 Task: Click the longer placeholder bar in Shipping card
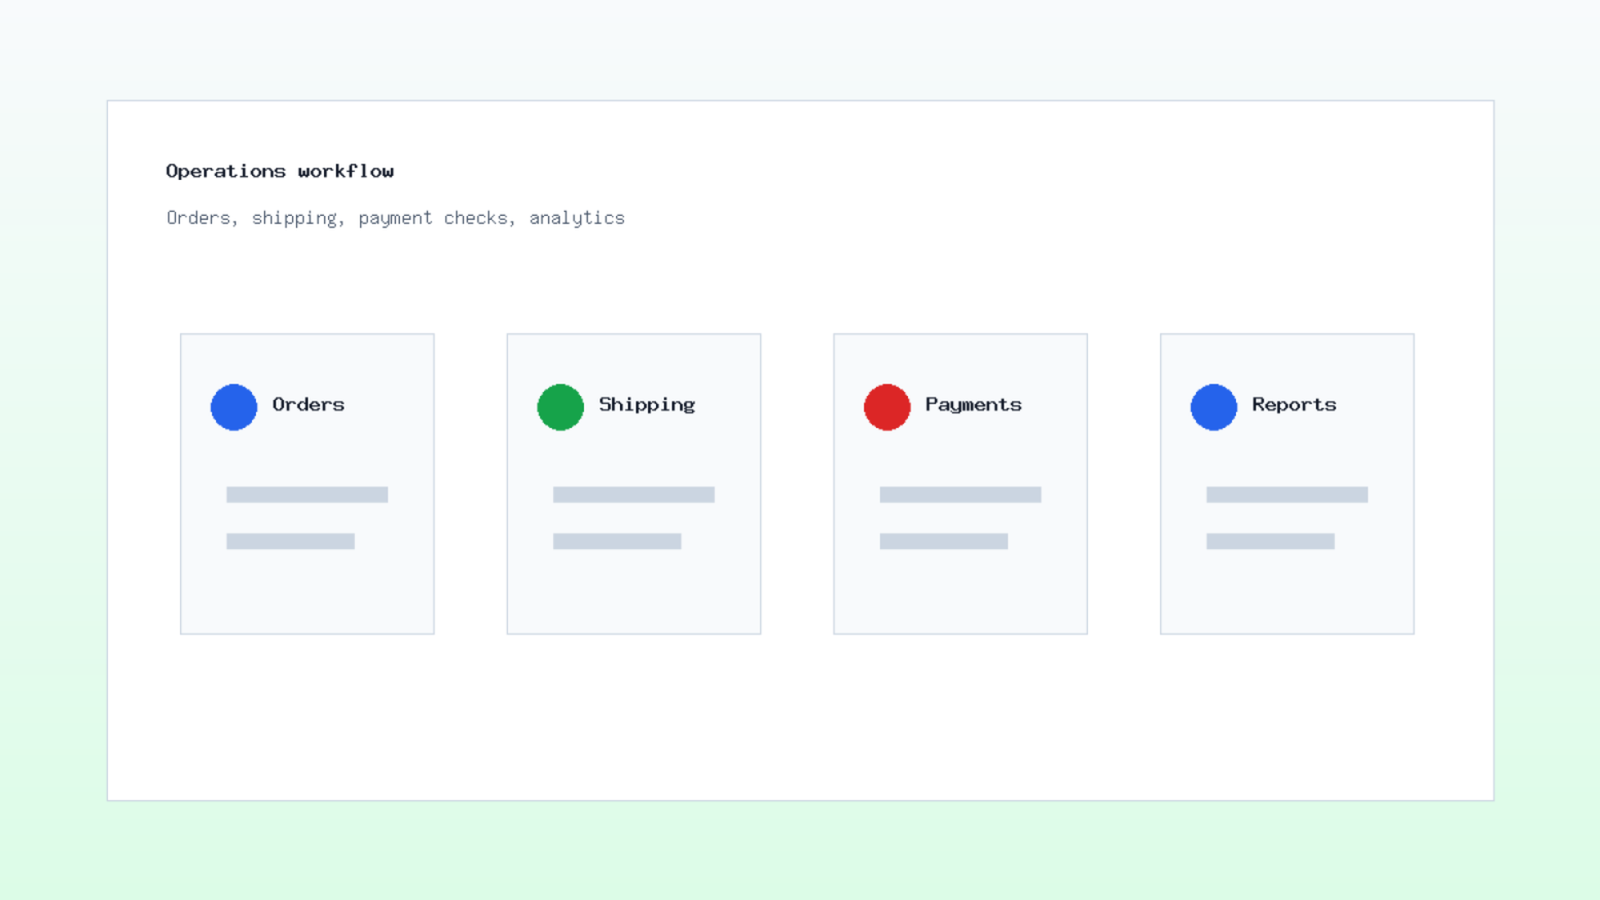(634, 494)
